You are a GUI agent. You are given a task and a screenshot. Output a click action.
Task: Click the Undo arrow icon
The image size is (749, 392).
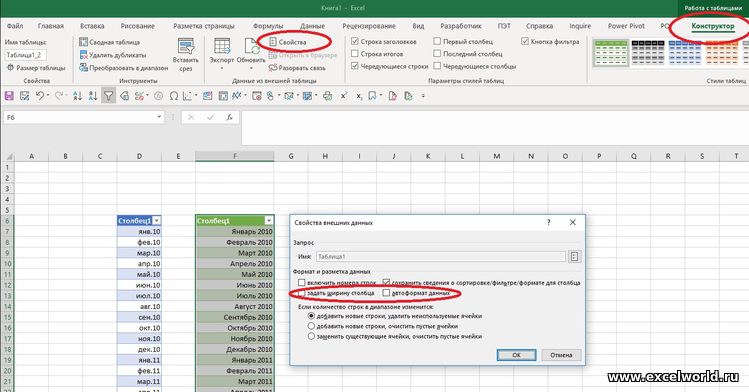click(40, 96)
